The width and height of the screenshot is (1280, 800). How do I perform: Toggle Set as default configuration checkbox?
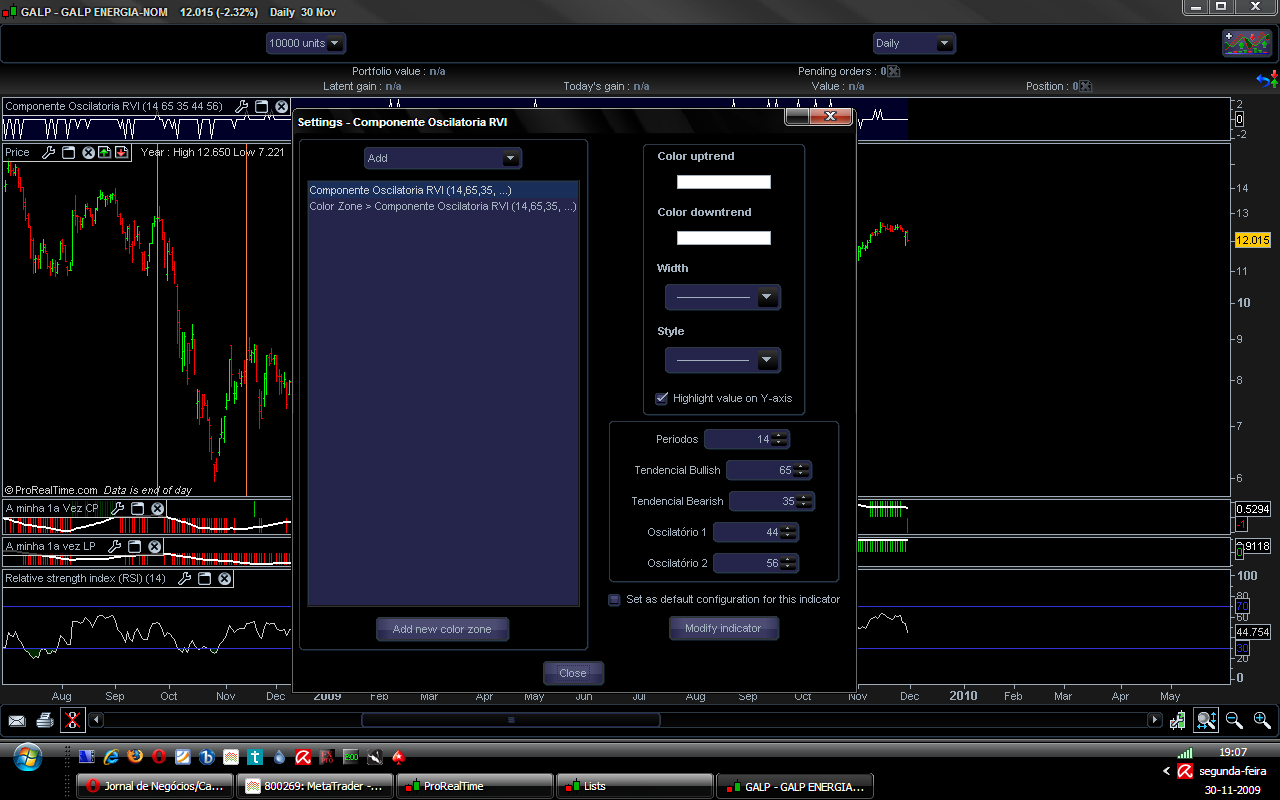(614, 600)
